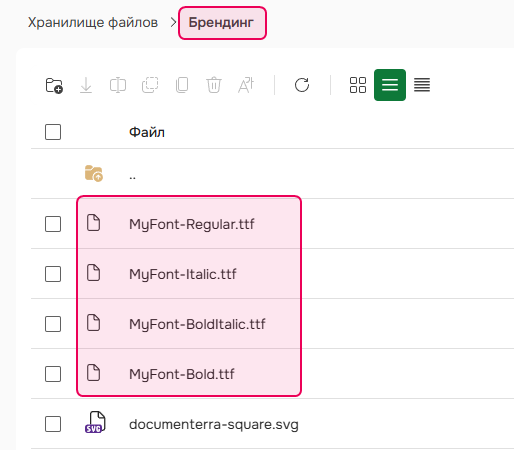
Task: Check the box for MyFont-Italic.ttf
Action: 53,274
